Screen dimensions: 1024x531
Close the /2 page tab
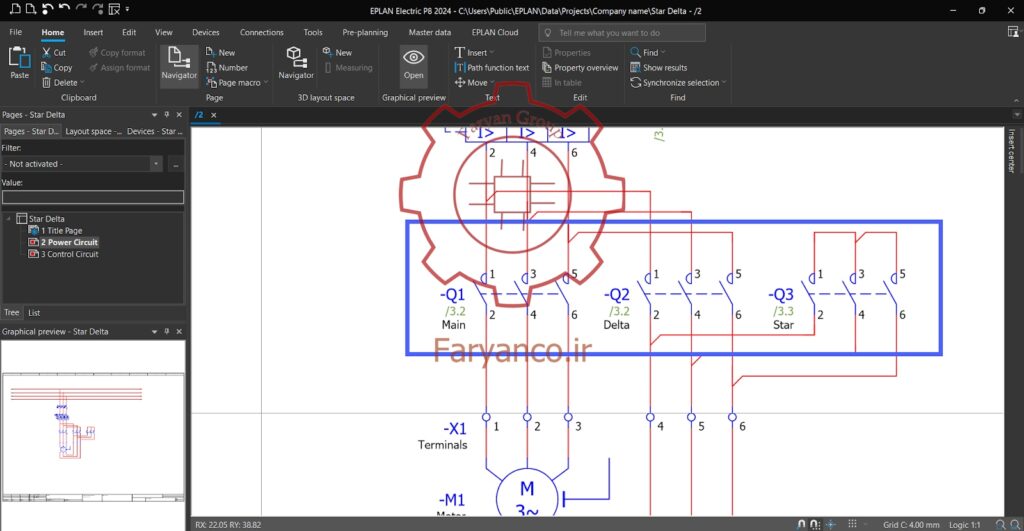click(214, 115)
